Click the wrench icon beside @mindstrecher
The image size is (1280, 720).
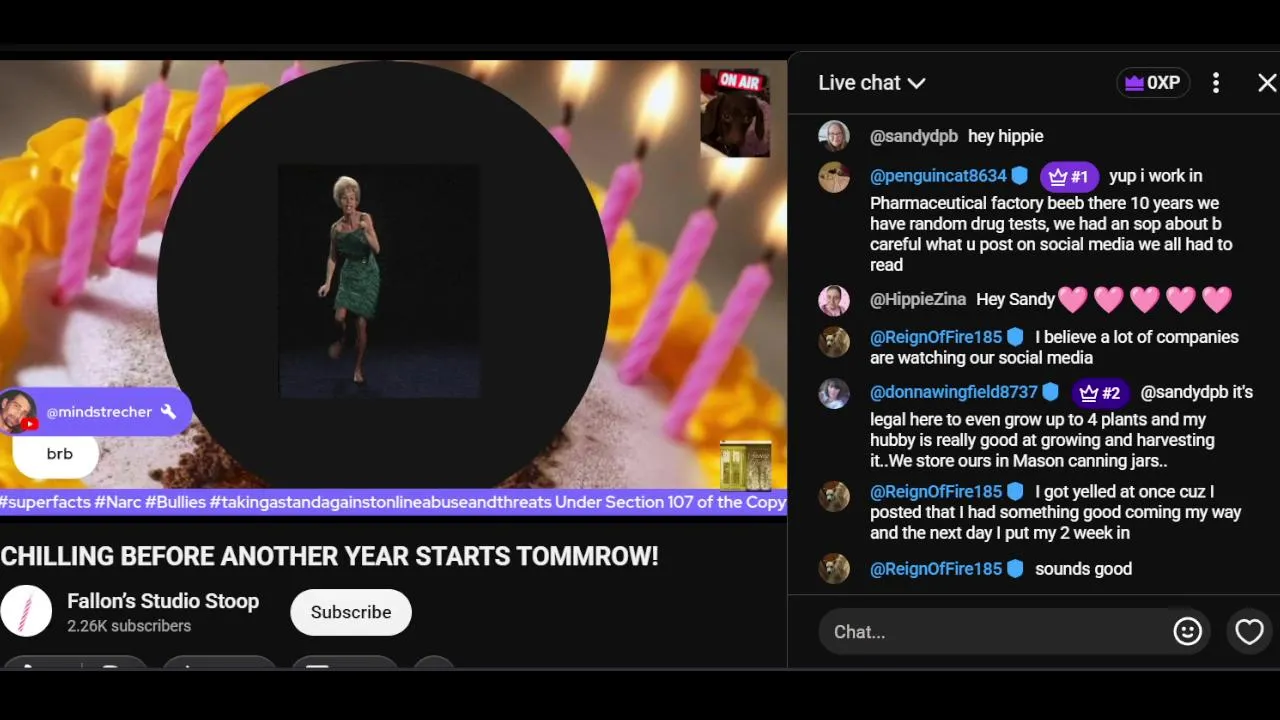168,412
